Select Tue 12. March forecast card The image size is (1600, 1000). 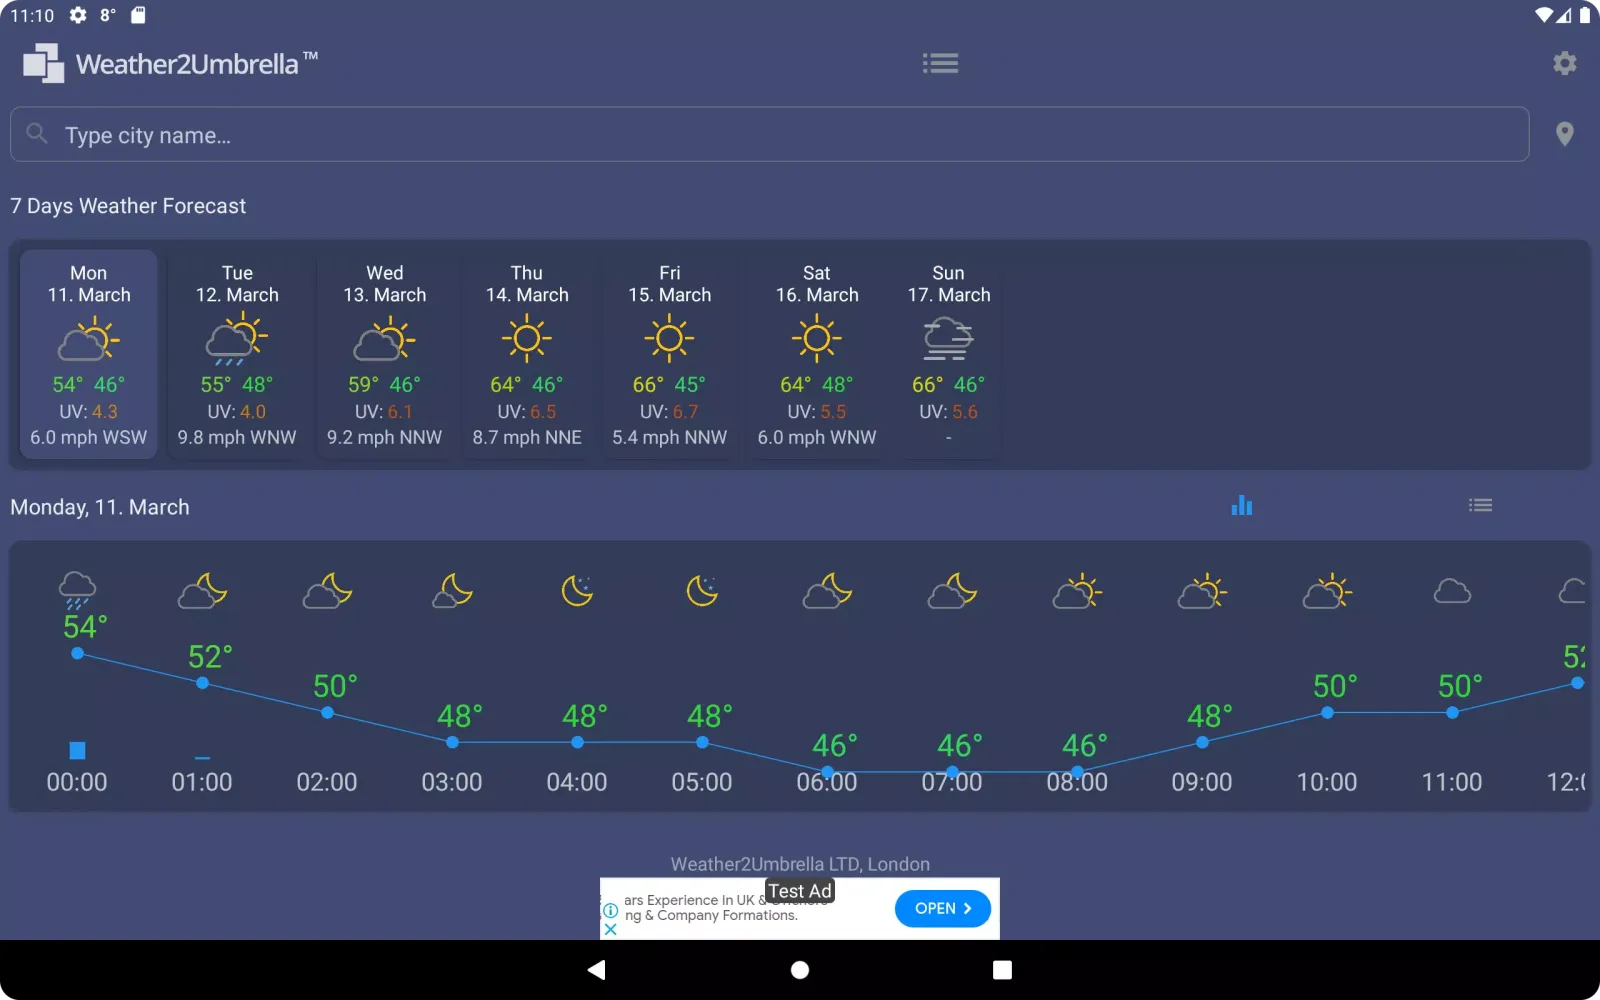(x=237, y=354)
